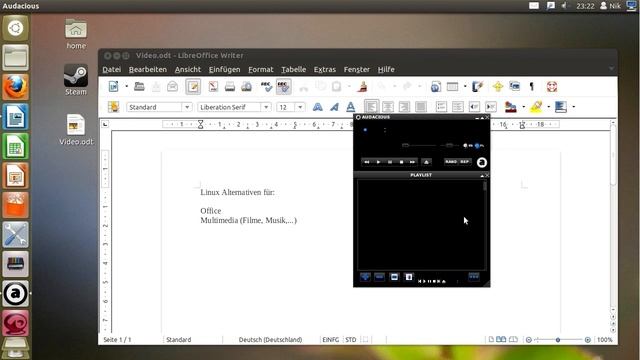Click the Increase Indent icon

(x=491, y=107)
